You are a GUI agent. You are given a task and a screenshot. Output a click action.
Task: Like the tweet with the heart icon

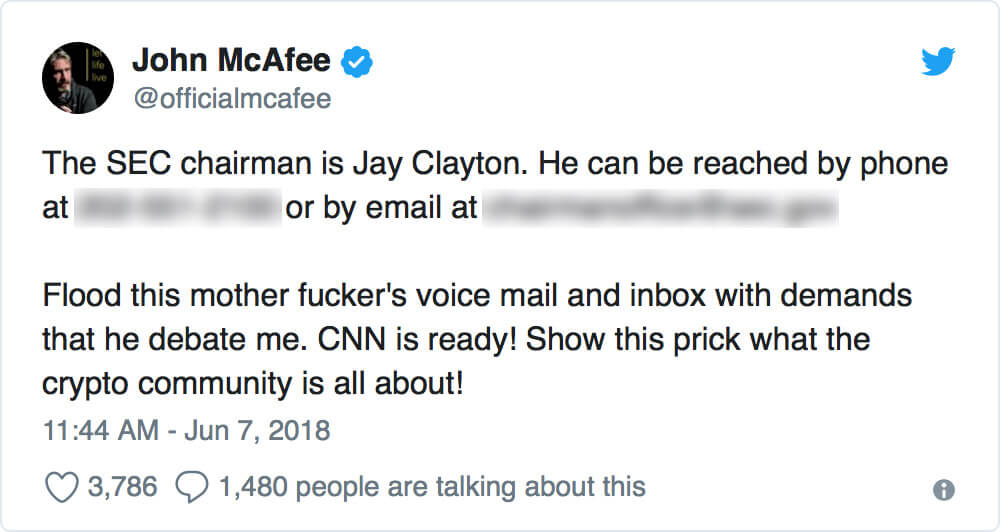point(62,487)
